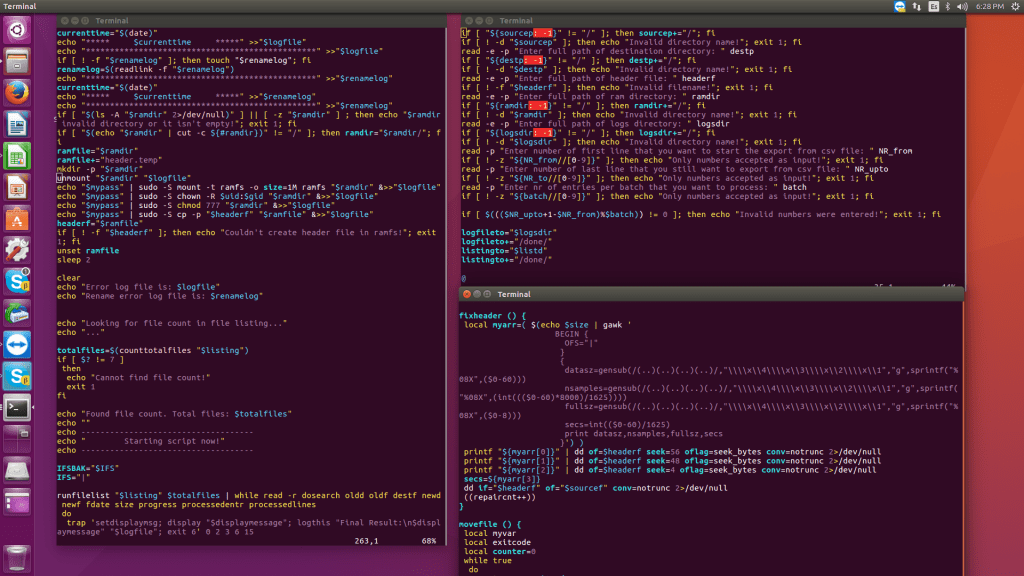The height and width of the screenshot is (576, 1024).
Task: Click 'umount "$ramdir"' line in left terminal
Action: 124,178
